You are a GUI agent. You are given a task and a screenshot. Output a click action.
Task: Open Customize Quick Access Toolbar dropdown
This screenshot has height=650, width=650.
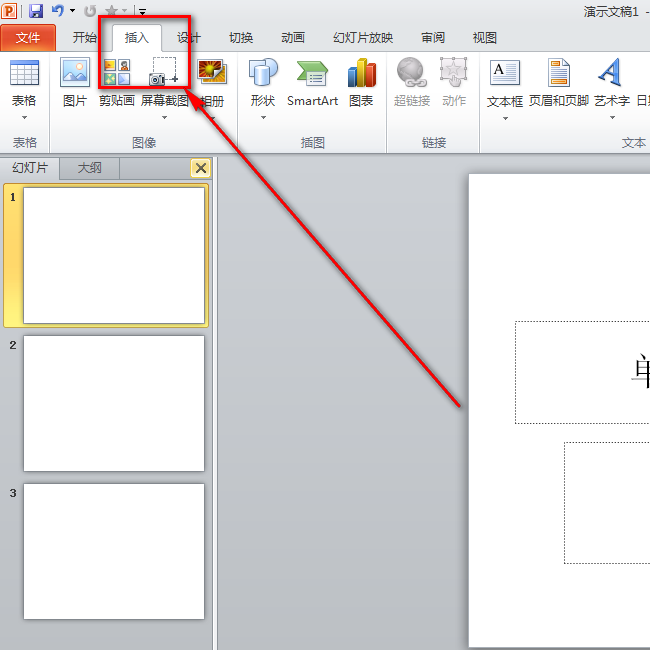(x=142, y=12)
